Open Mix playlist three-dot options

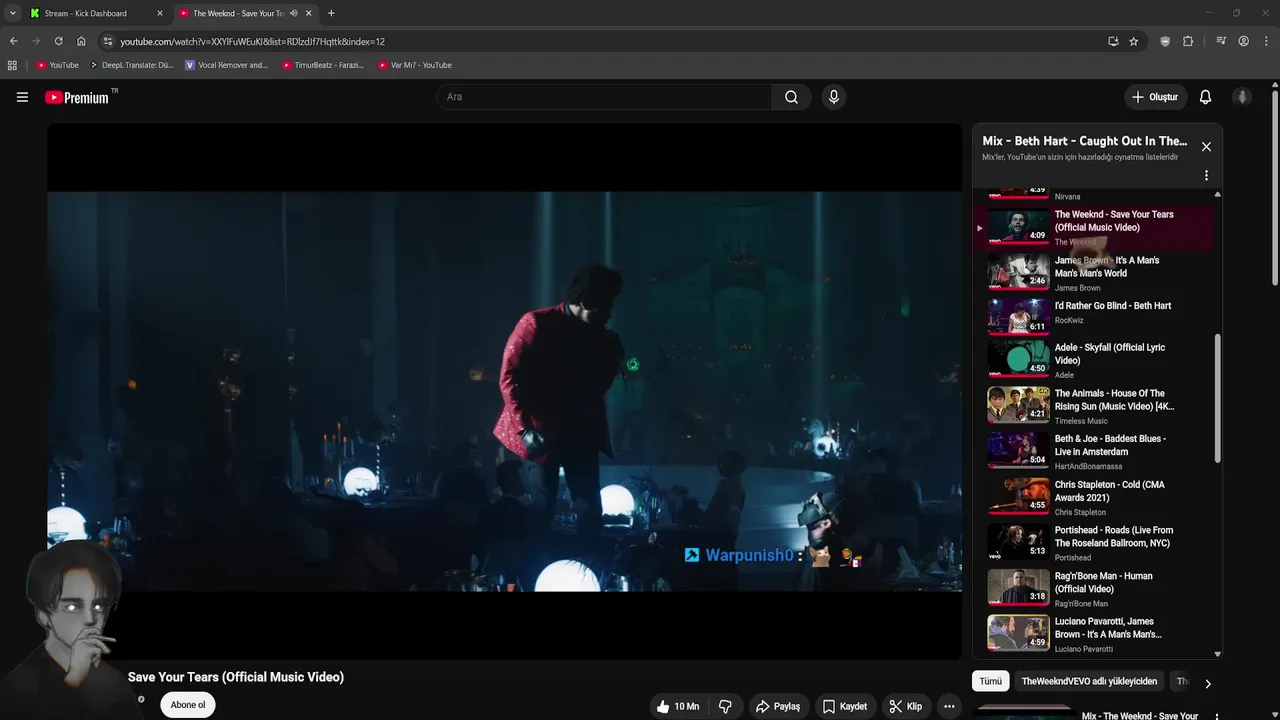[x=1206, y=175]
